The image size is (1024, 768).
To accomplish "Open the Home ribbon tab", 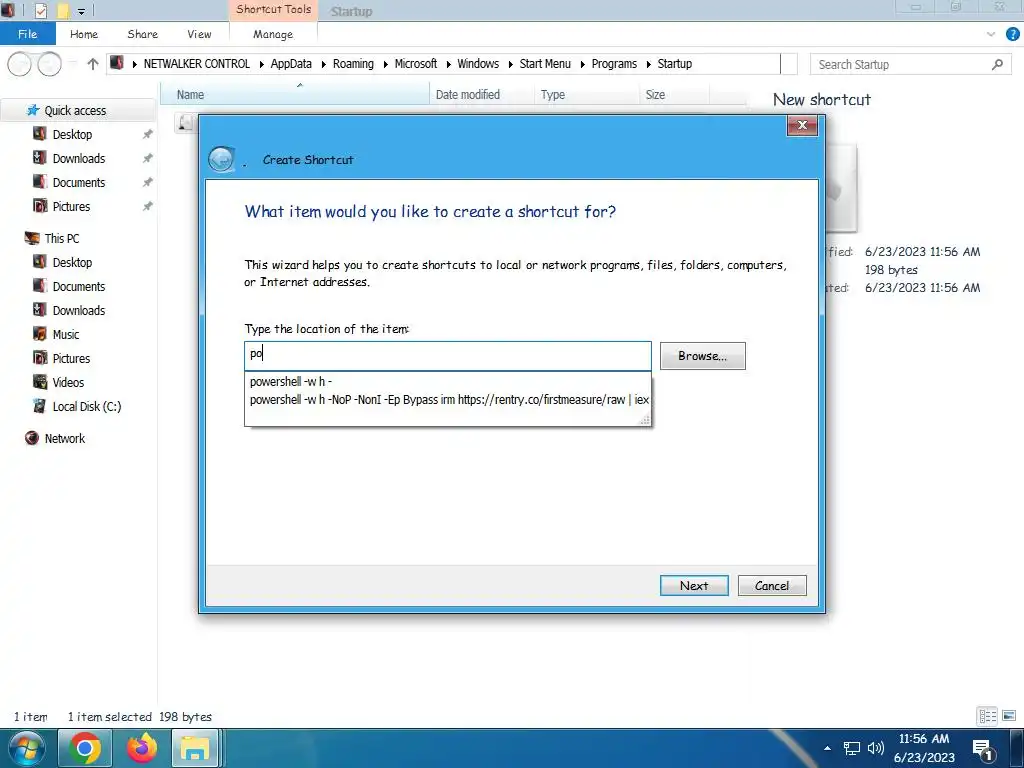I will (x=84, y=34).
